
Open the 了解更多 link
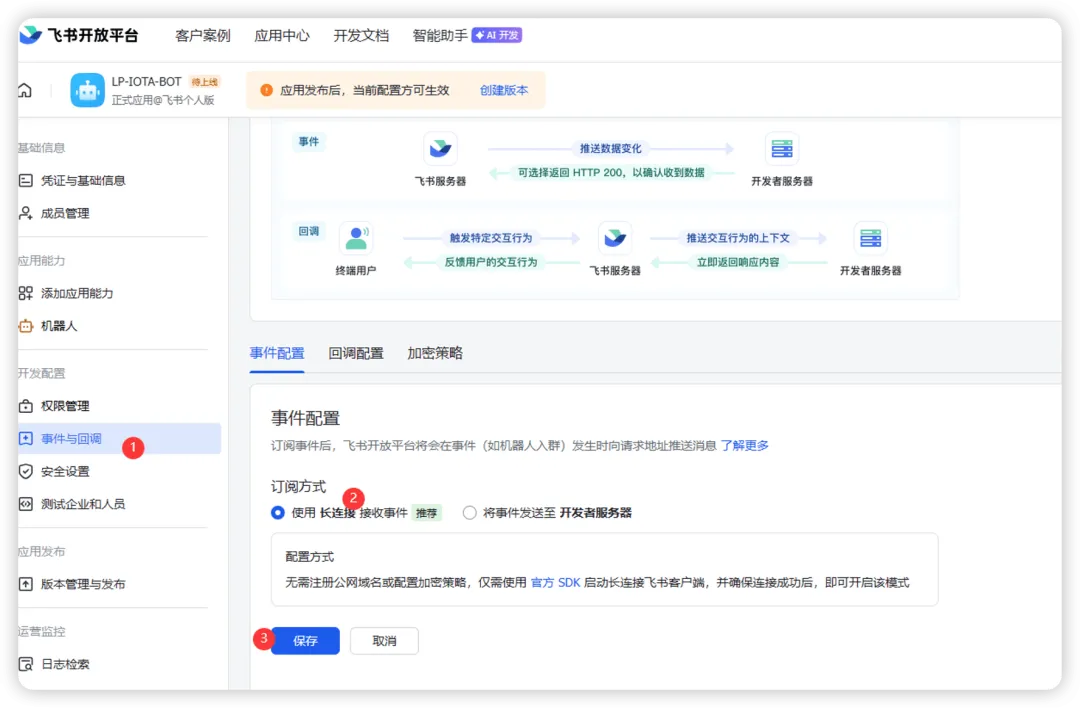click(x=745, y=446)
